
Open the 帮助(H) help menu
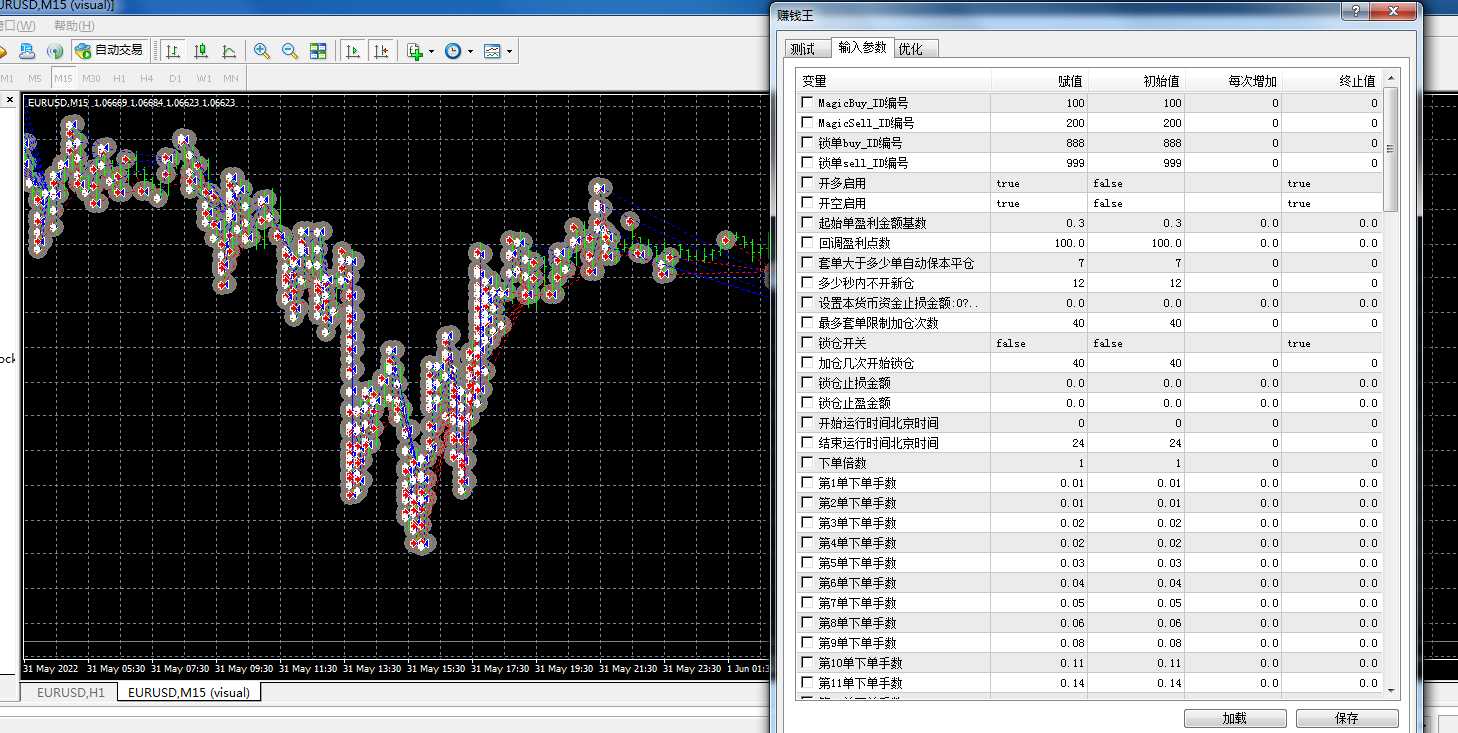pos(74,26)
